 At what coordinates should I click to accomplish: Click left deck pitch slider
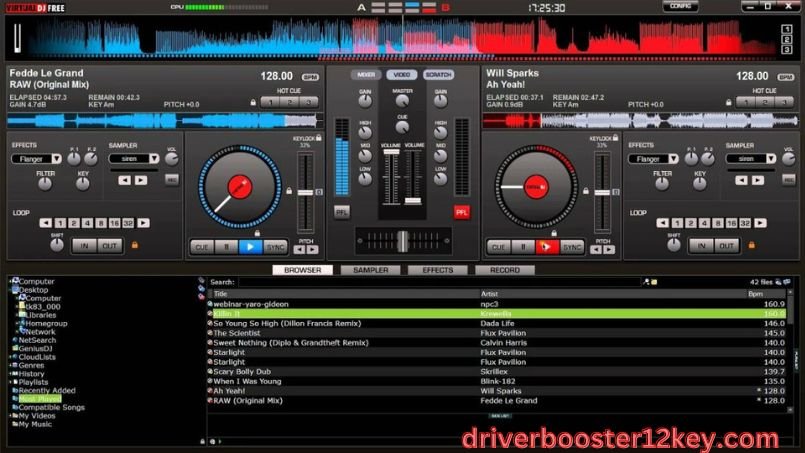point(305,193)
